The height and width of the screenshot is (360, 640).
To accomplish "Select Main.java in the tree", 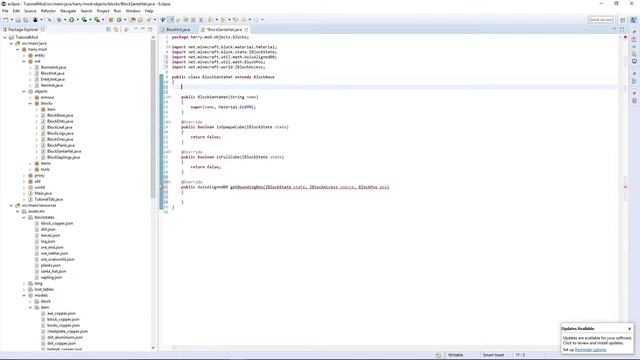I will click(x=43, y=193).
